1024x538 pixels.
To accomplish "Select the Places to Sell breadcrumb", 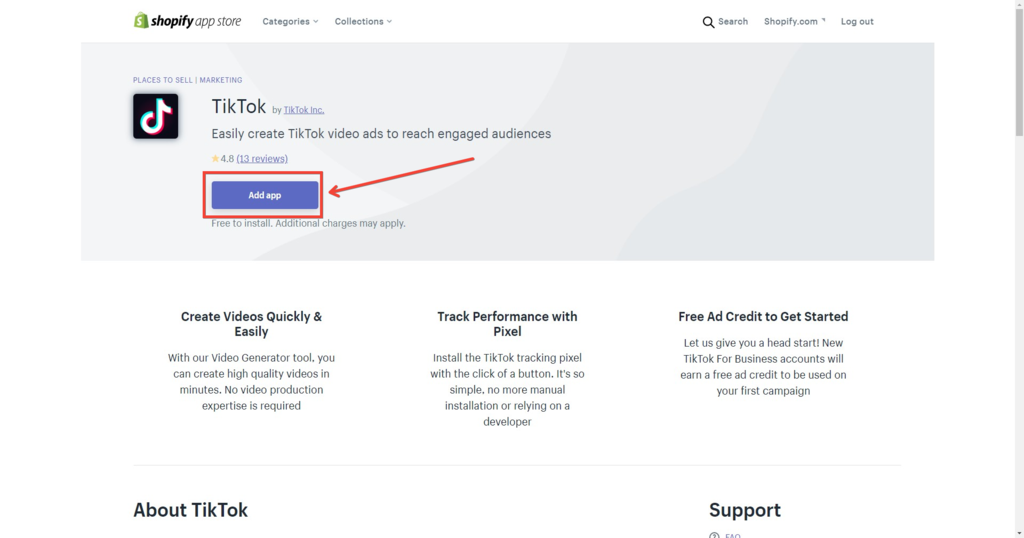I will [162, 80].
